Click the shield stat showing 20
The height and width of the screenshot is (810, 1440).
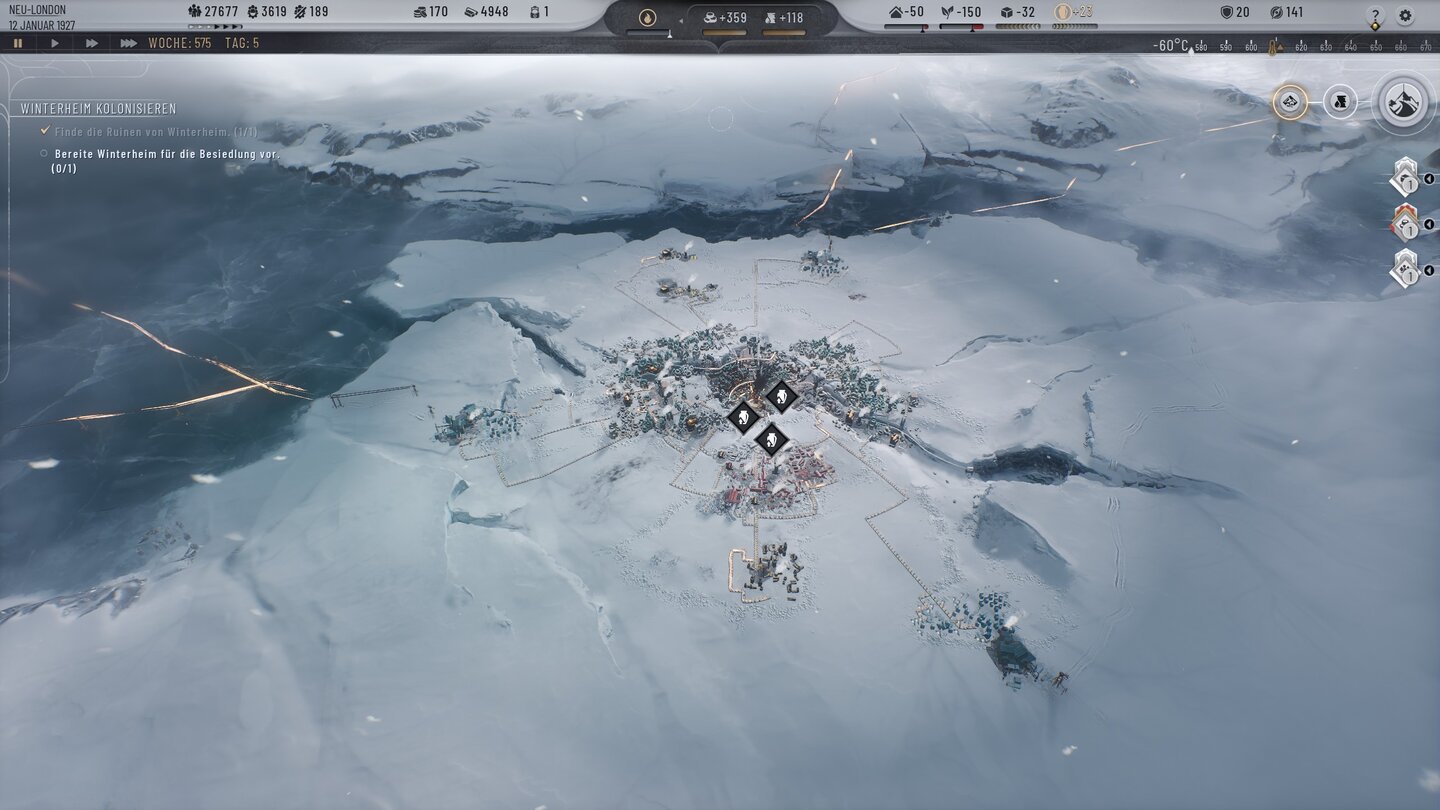coord(1227,12)
